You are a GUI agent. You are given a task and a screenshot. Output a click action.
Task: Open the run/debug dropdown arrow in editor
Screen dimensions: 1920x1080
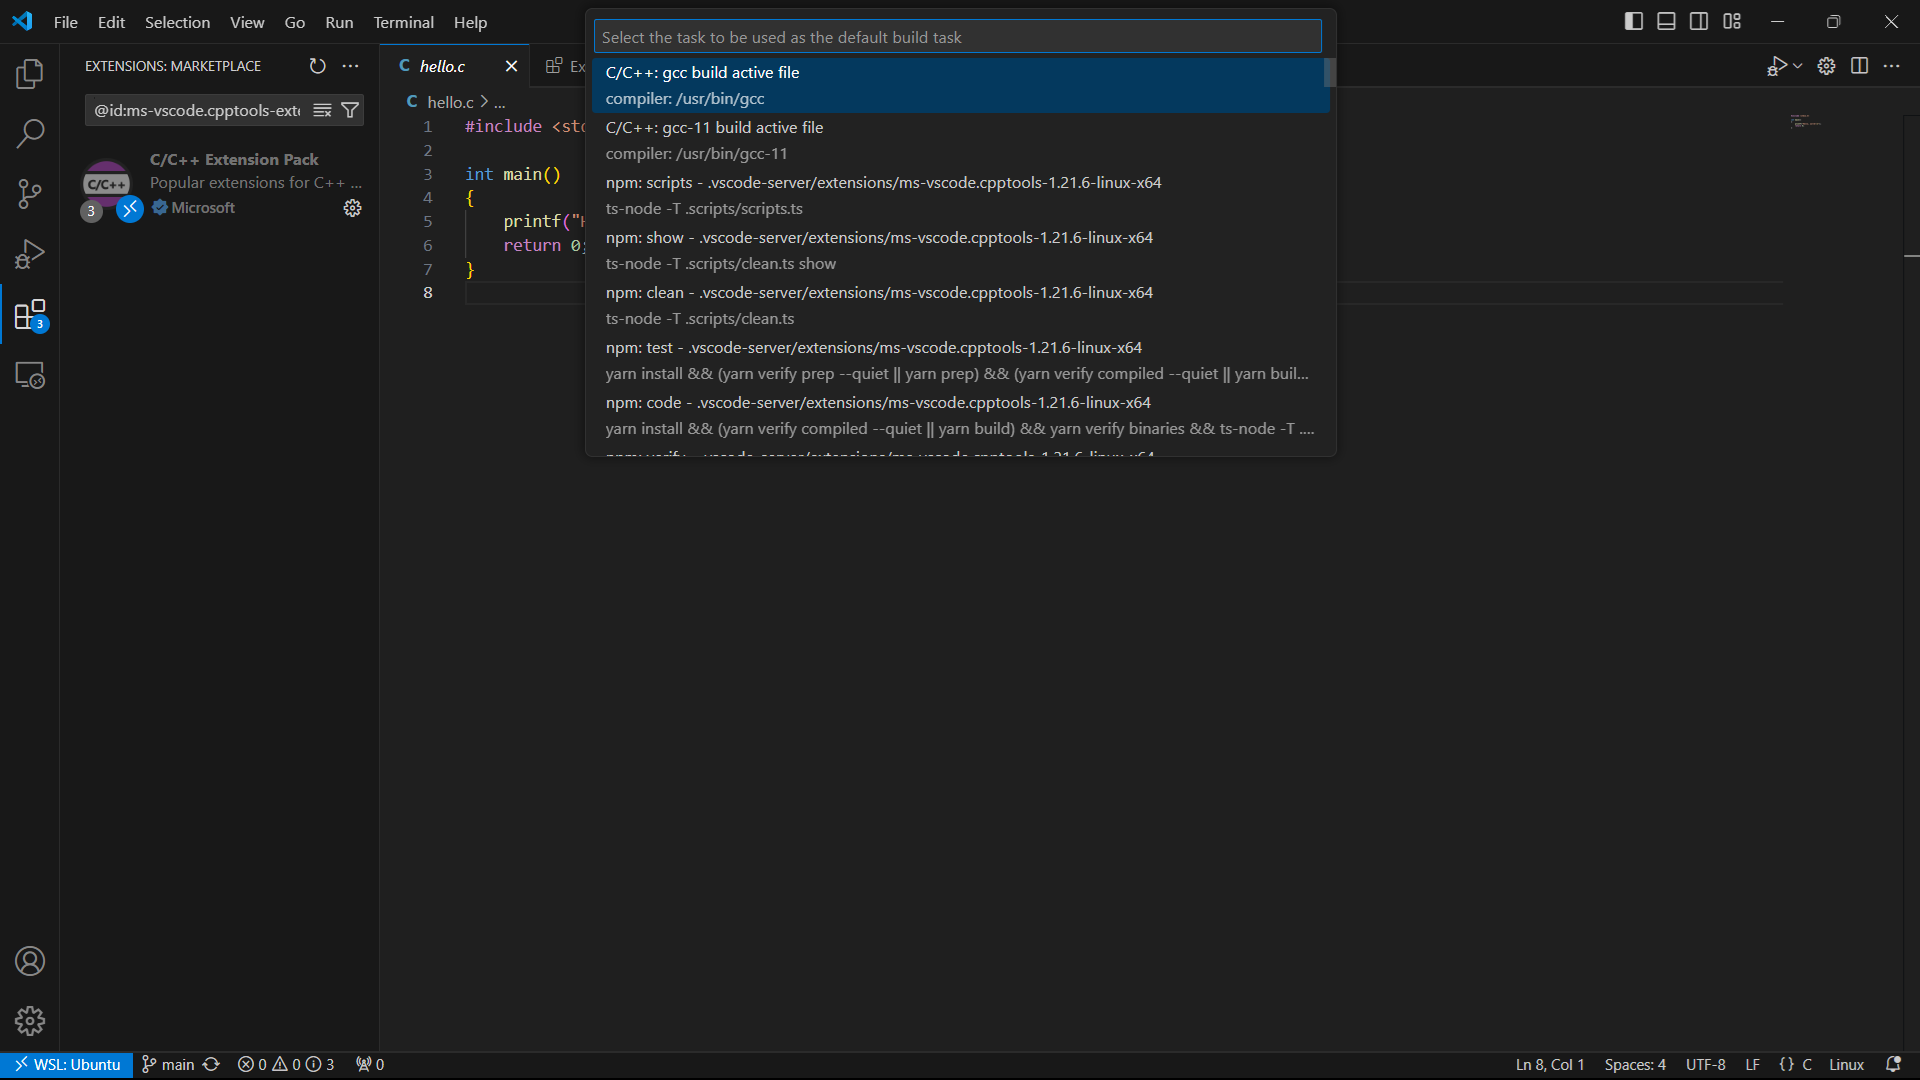click(1798, 66)
